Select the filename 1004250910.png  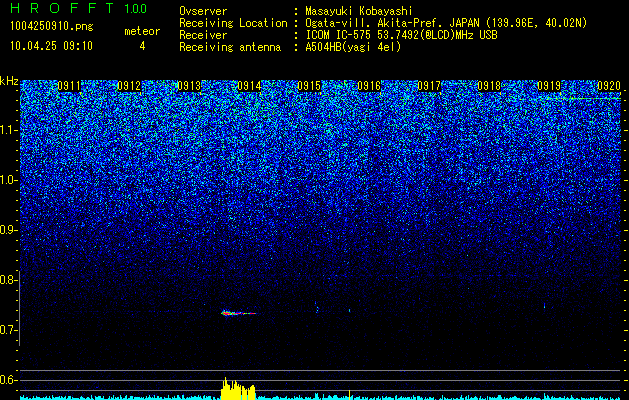52,26
